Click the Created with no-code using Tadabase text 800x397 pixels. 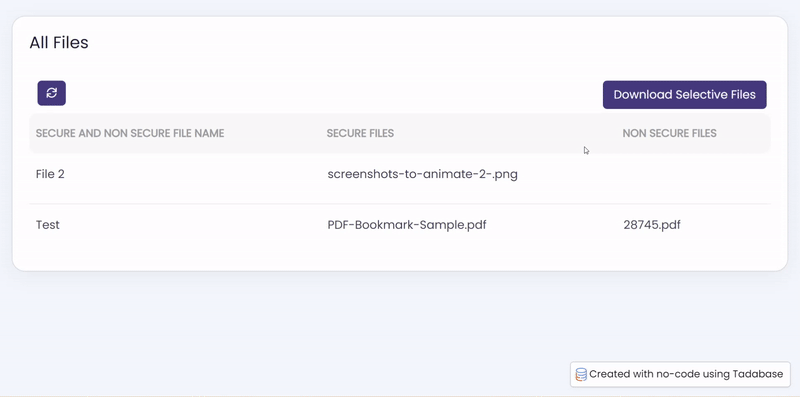coord(686,374)
